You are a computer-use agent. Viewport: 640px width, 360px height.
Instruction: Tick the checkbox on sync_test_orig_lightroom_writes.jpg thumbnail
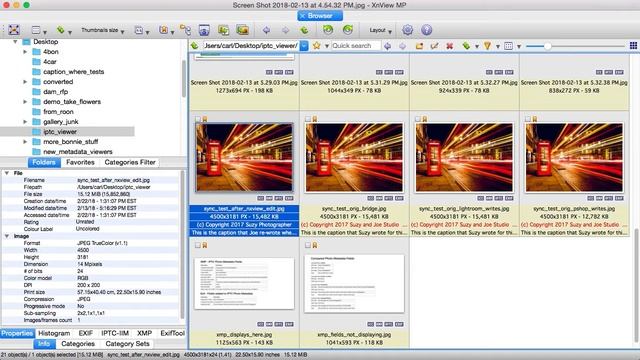click(418, 119)
